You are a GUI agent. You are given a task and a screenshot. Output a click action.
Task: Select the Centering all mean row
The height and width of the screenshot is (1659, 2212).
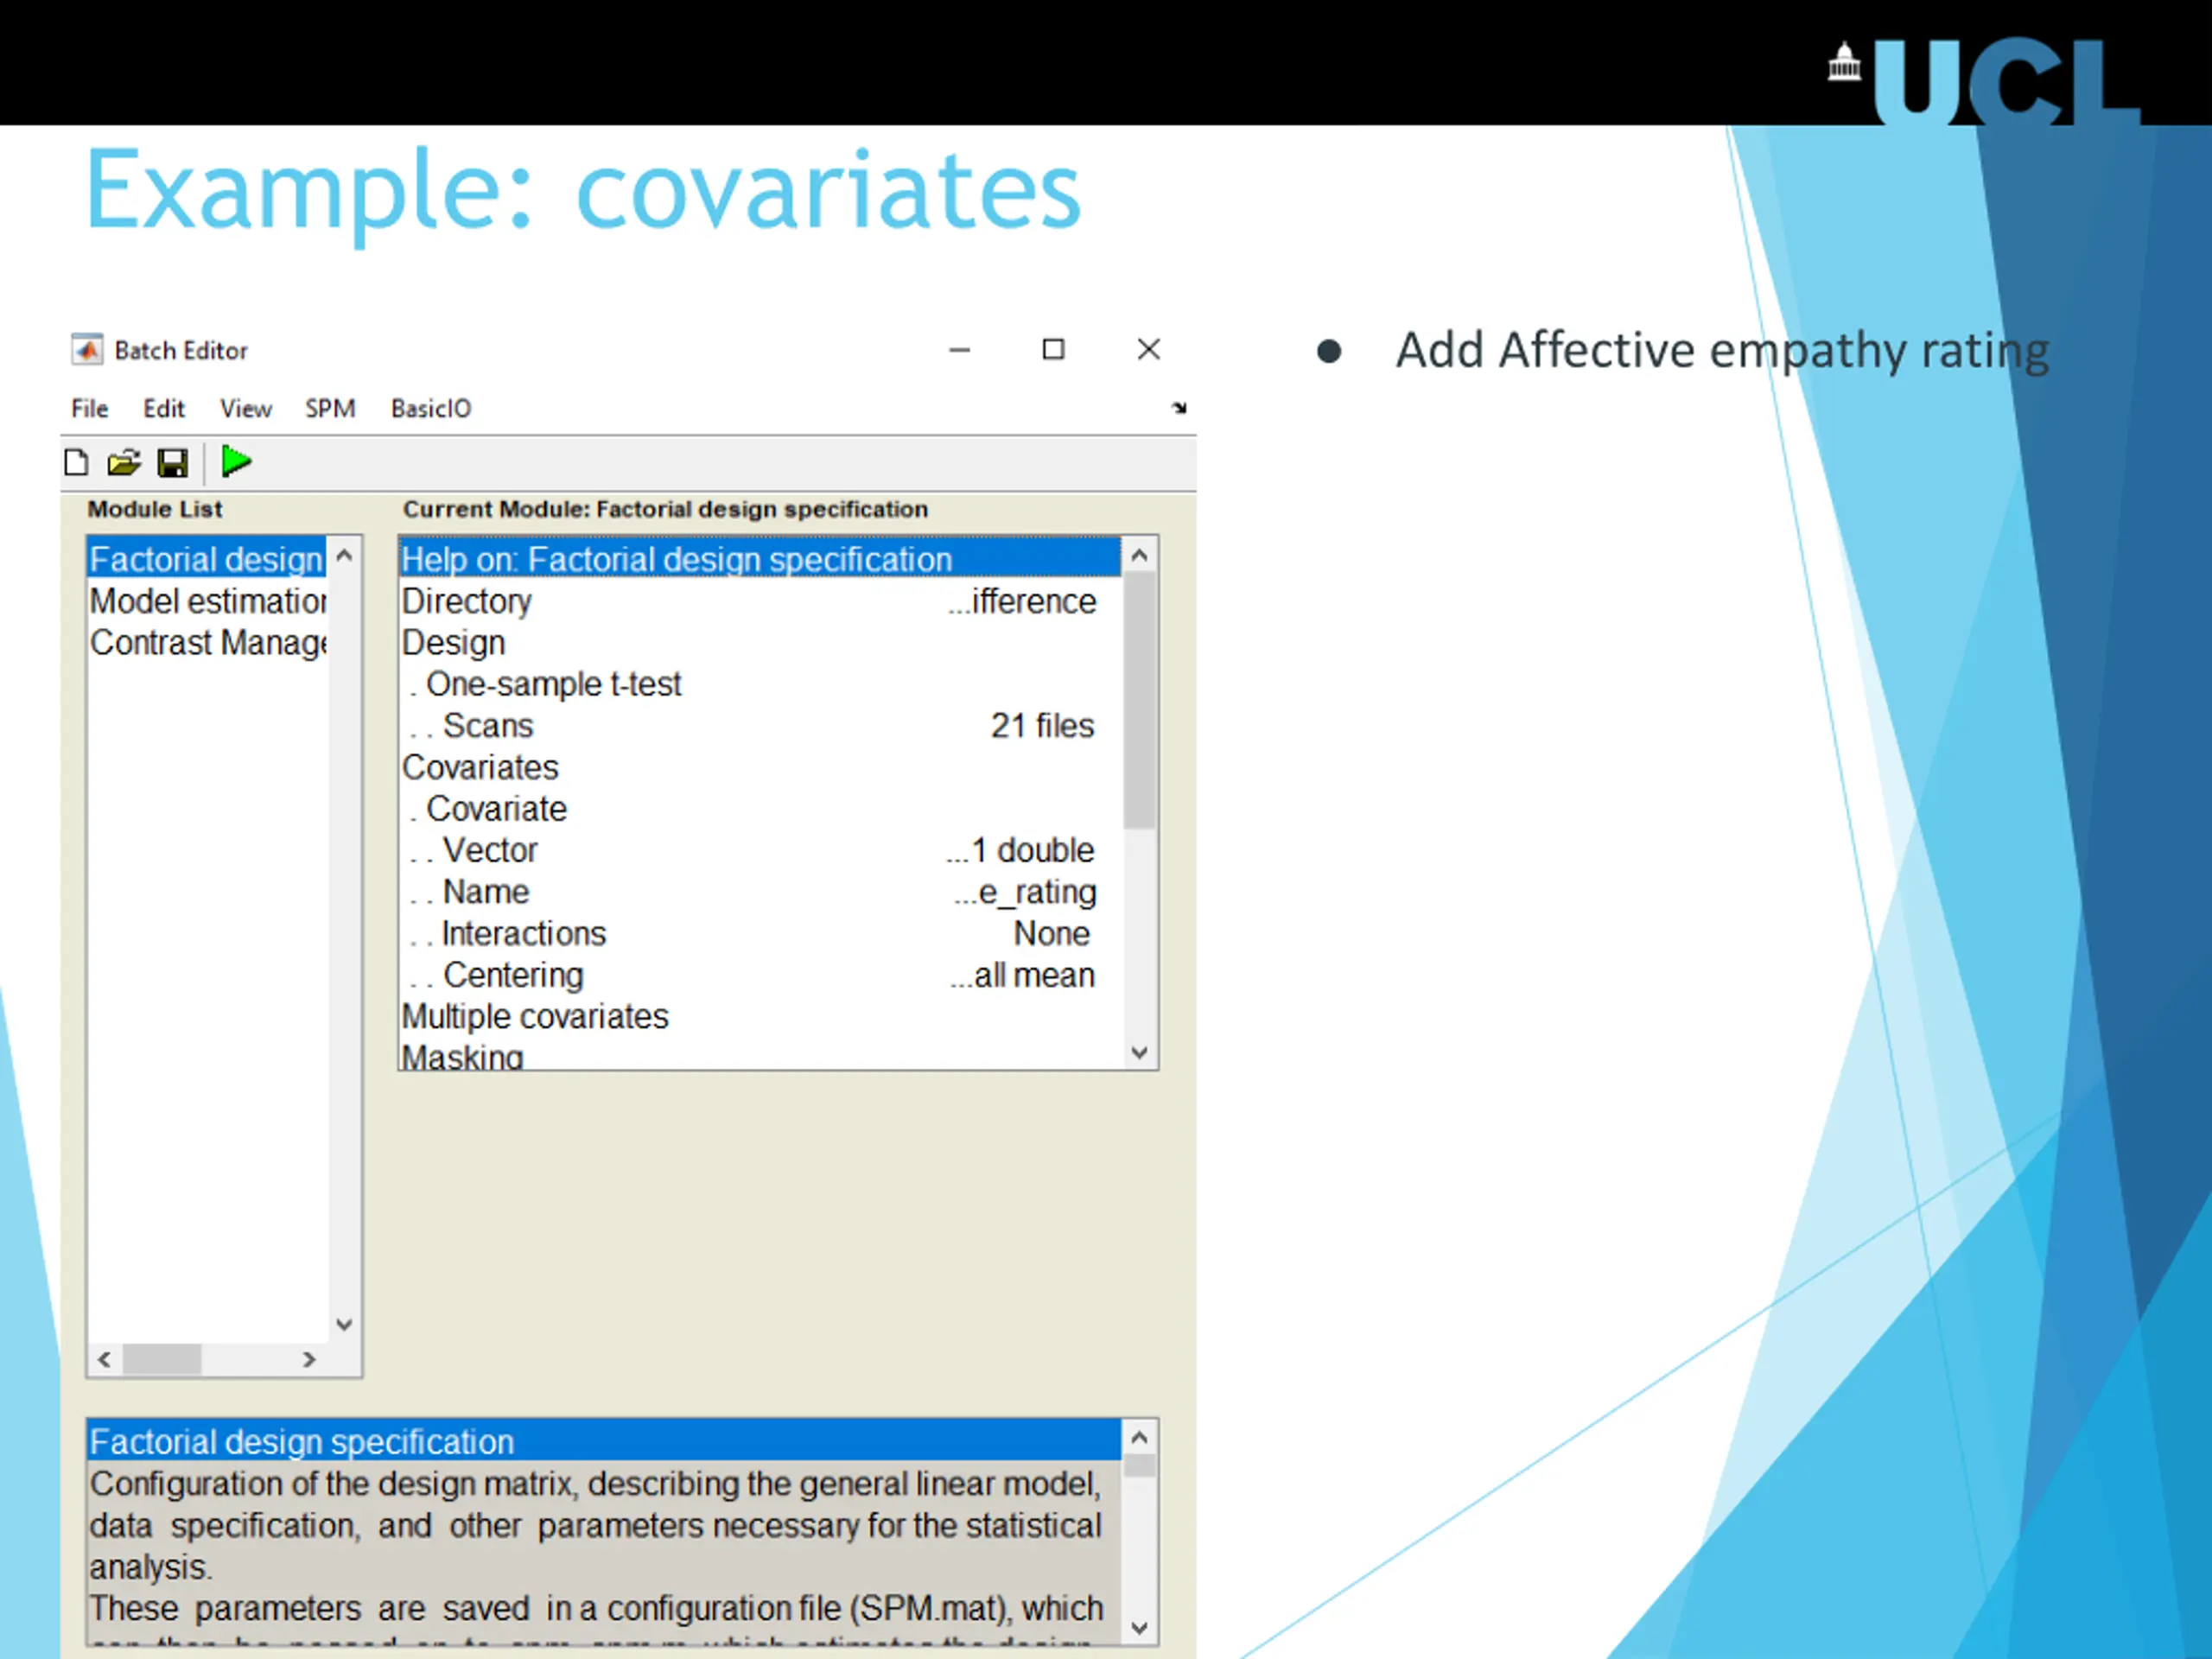[760, 975]
